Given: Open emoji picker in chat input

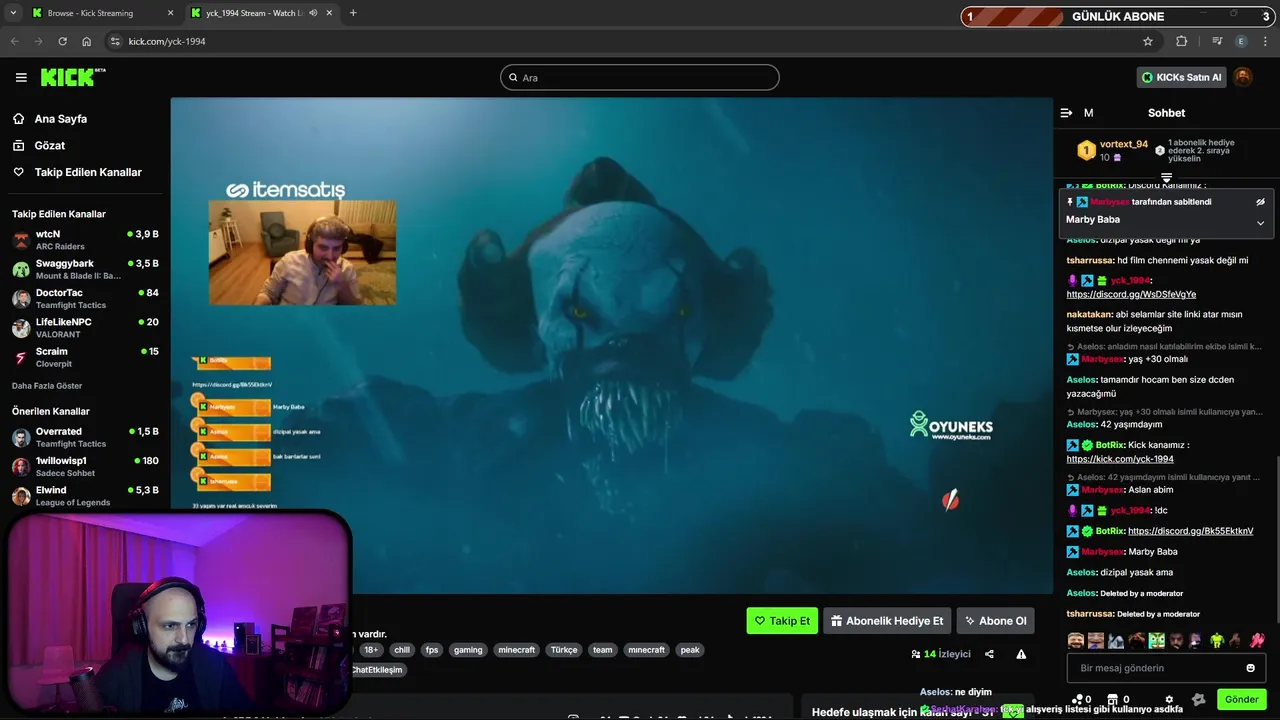Looking at the screenshot, I should coord(1250,668).
